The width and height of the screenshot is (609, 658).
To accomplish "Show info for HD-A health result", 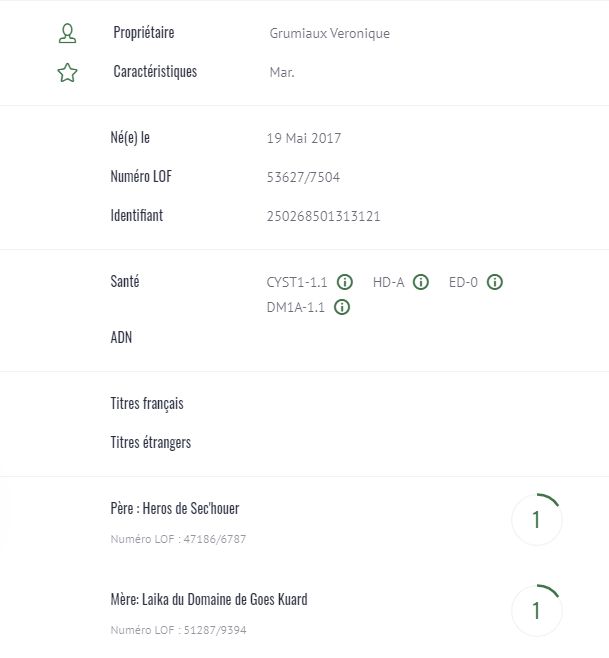I will (x=421, y=282).
